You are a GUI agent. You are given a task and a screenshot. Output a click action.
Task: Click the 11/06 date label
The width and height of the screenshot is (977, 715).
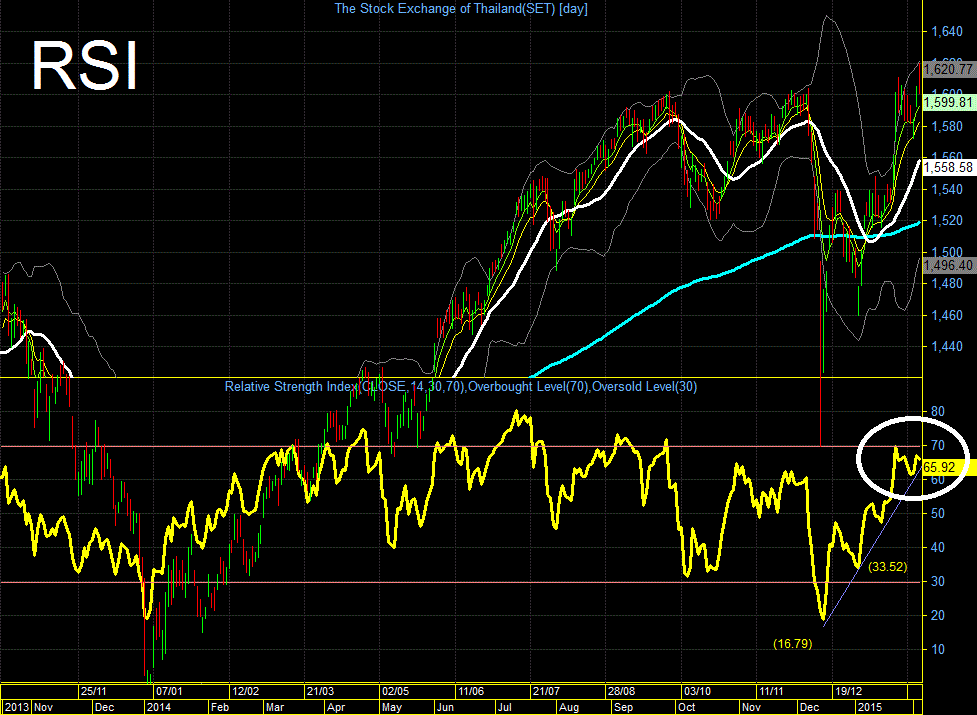pos(471,691)
